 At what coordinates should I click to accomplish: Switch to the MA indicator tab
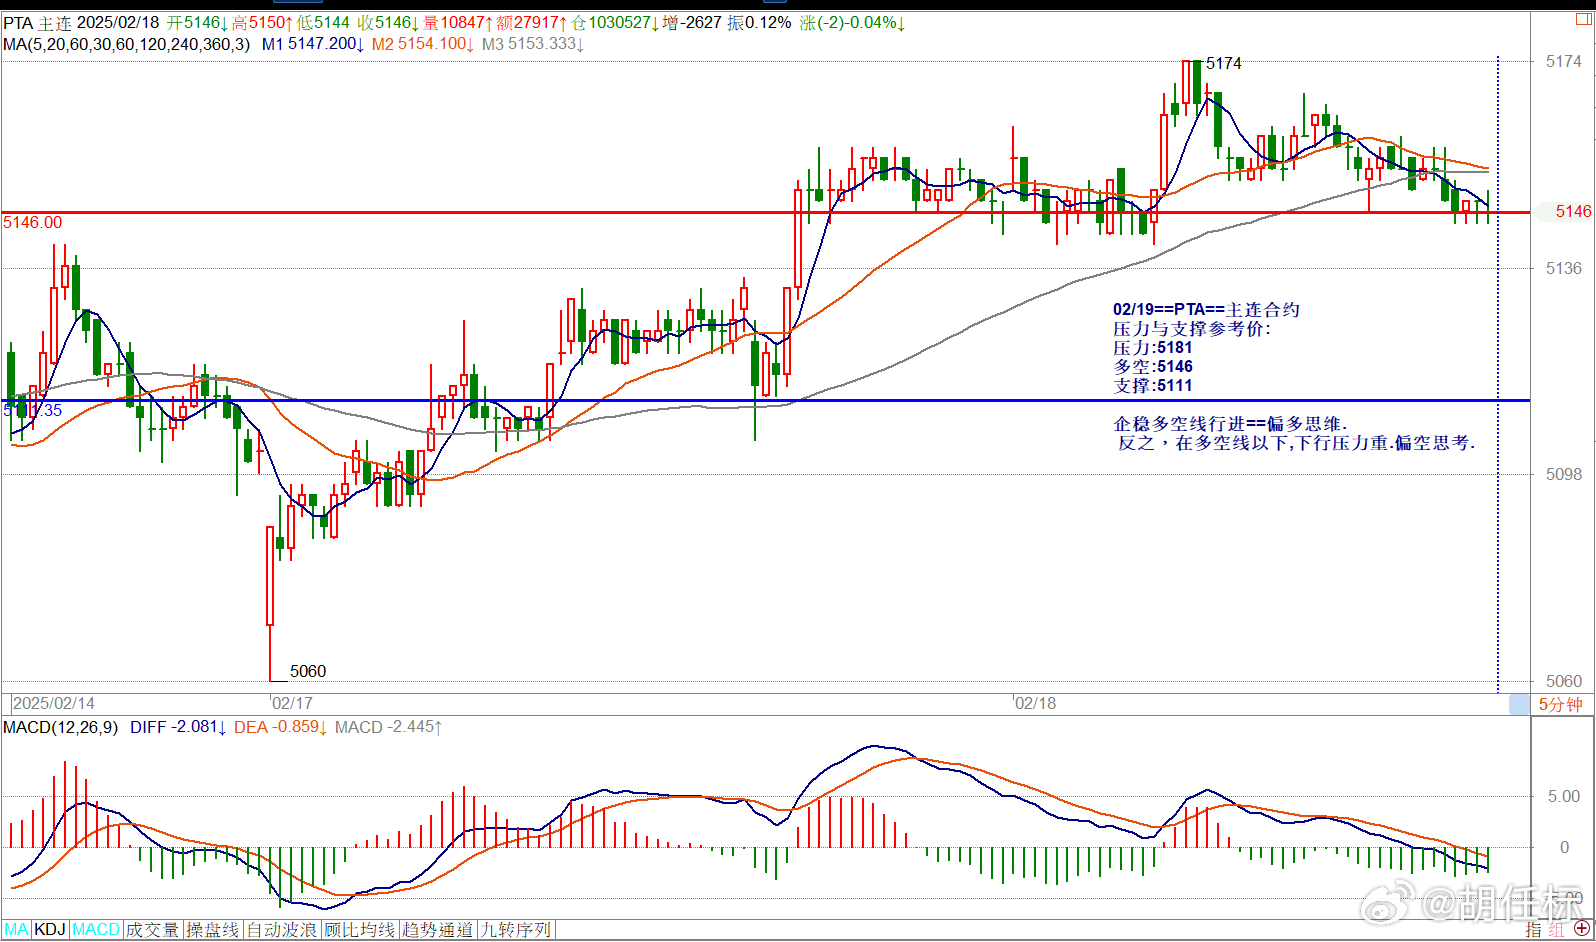pyautogui.click(x=17, y=930)
